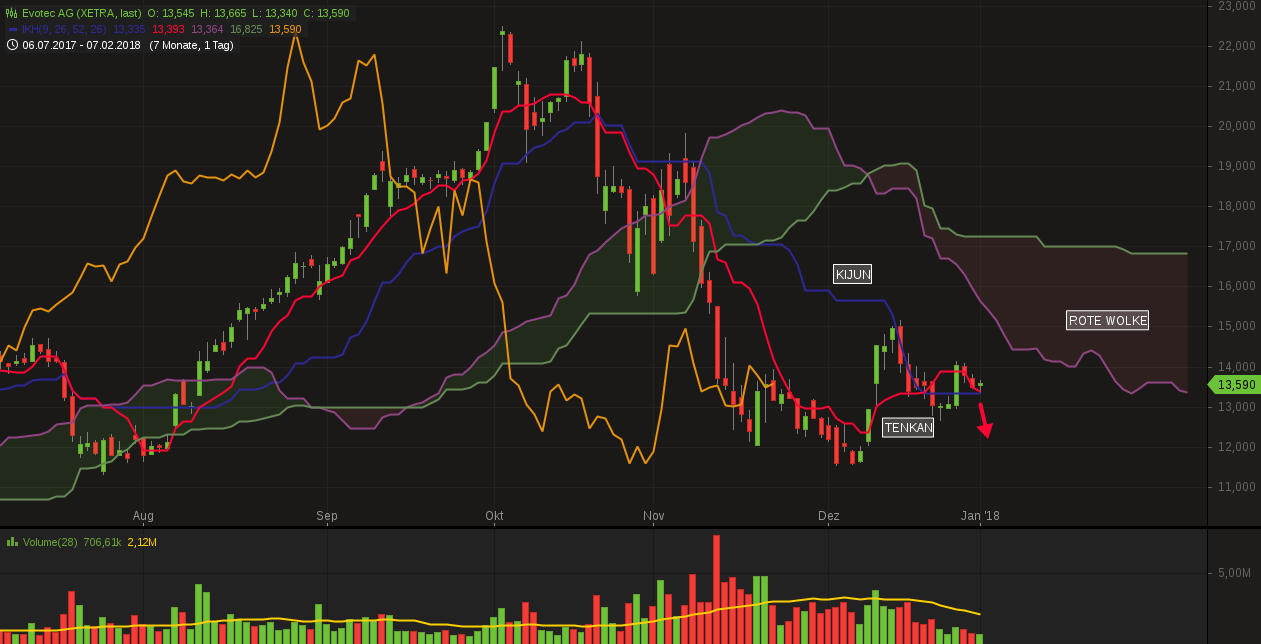The image size is (1261, 644).
Task: Click the open value O: 13,545
Action: point(171,13)
